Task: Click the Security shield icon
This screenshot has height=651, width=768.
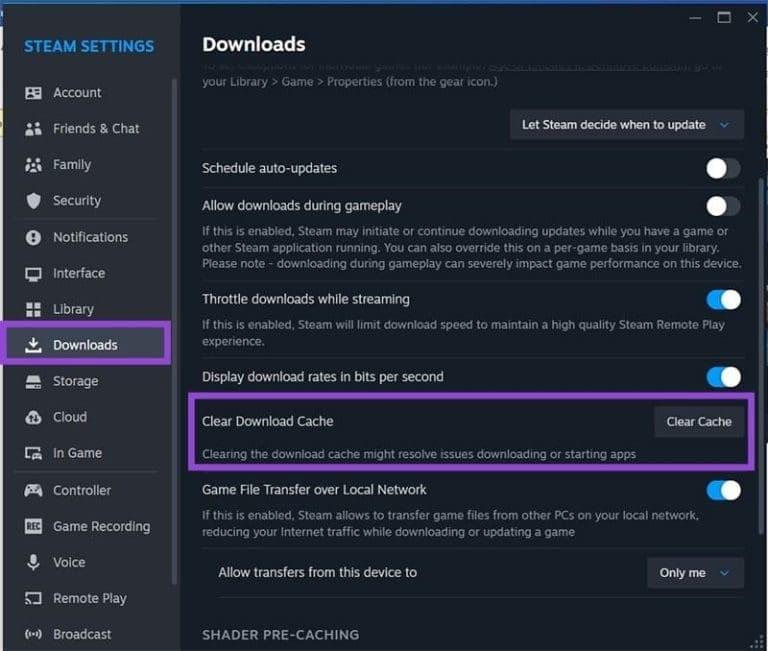Action: point(34,201)
